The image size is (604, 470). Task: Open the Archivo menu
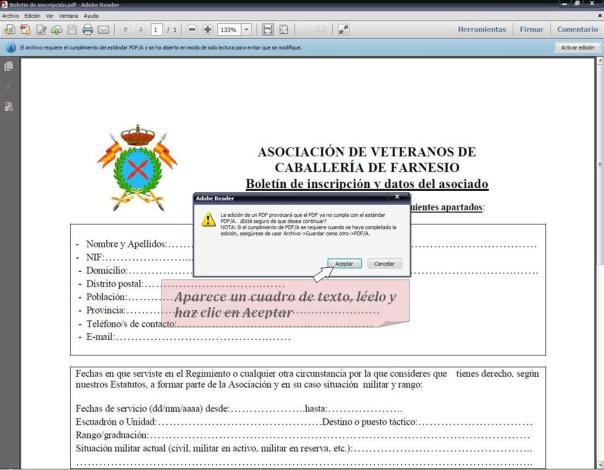pos(11,16)
